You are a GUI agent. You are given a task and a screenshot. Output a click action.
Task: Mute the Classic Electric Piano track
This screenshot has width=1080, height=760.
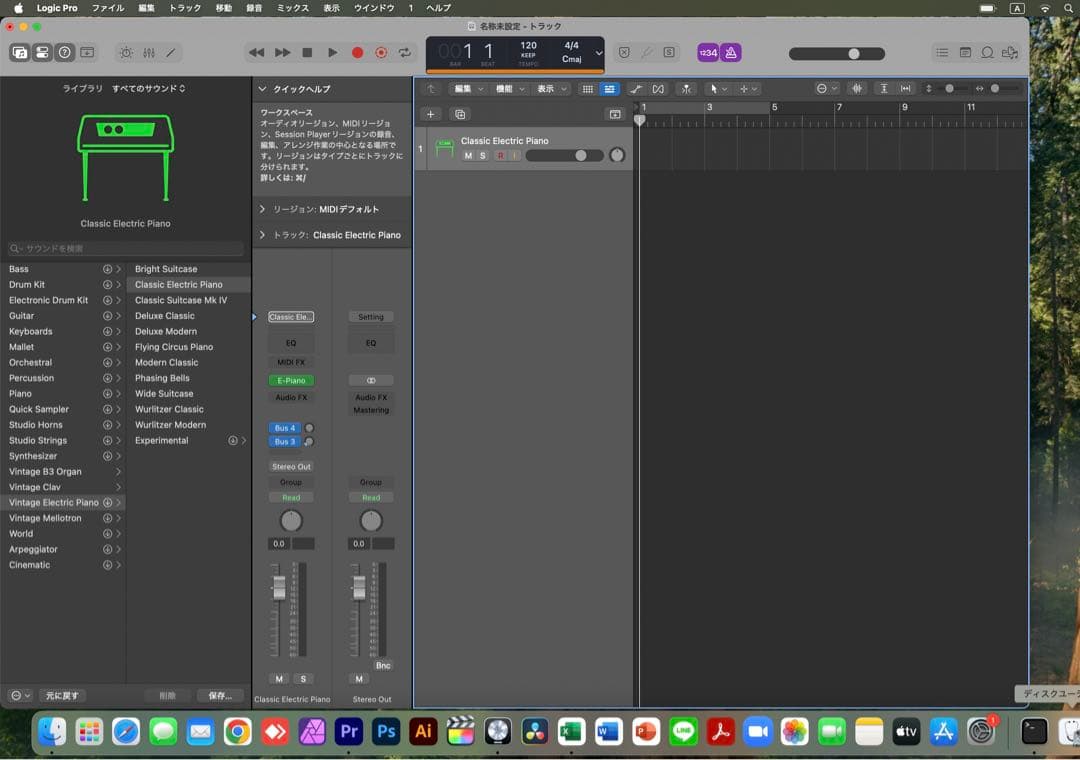pos(468,156)
